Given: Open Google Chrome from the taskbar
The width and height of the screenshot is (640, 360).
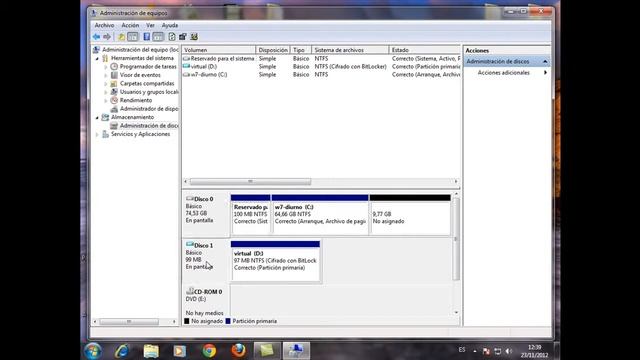Looking at the screenshot, I should [x=209, y=351].
